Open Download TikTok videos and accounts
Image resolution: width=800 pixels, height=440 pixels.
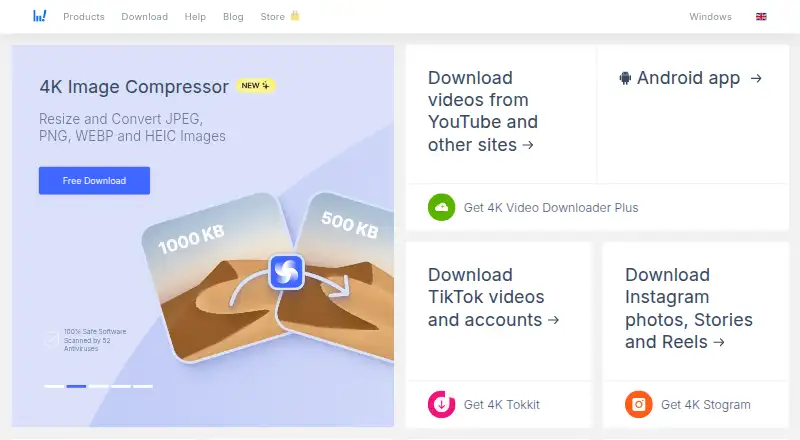(493, 297)
